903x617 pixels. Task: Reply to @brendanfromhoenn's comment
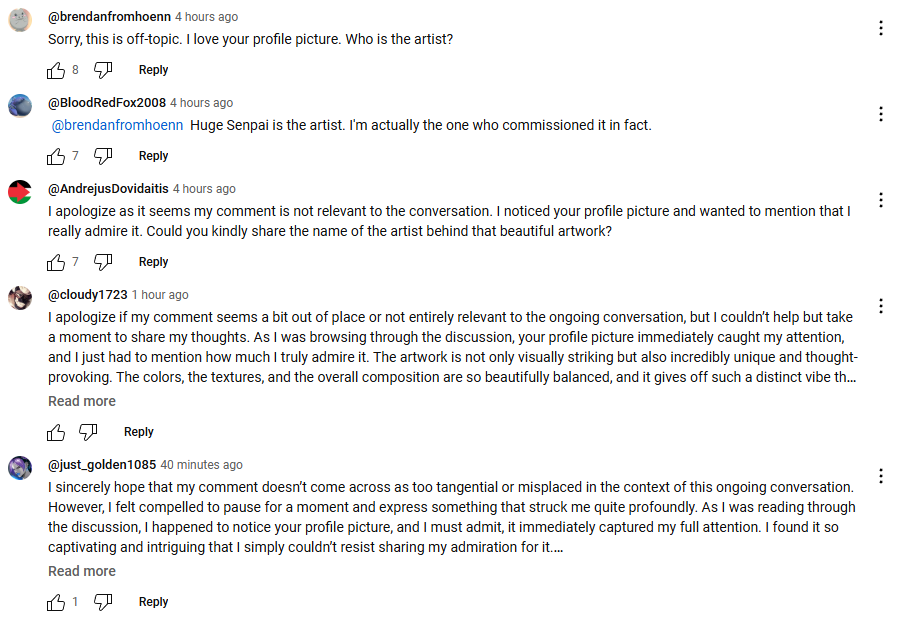point(153,70)
